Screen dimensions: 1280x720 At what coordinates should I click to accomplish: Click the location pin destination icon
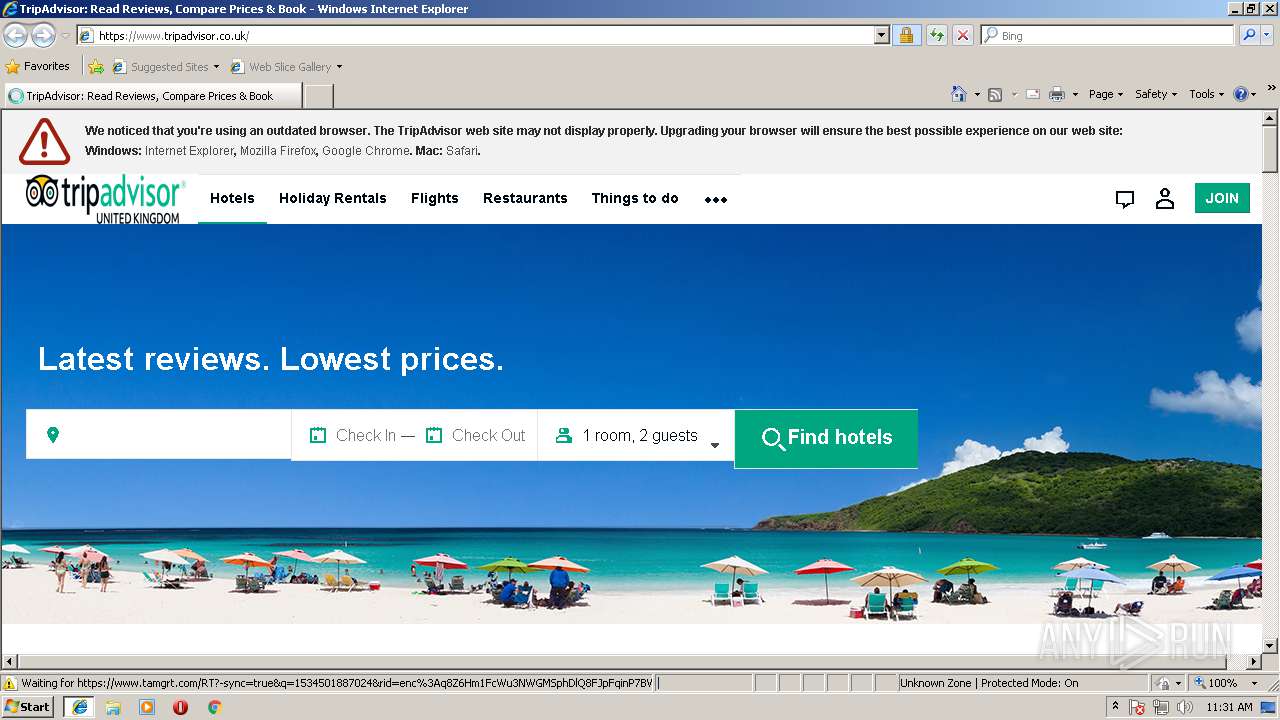pyautogui.click(x=53, y=435)
